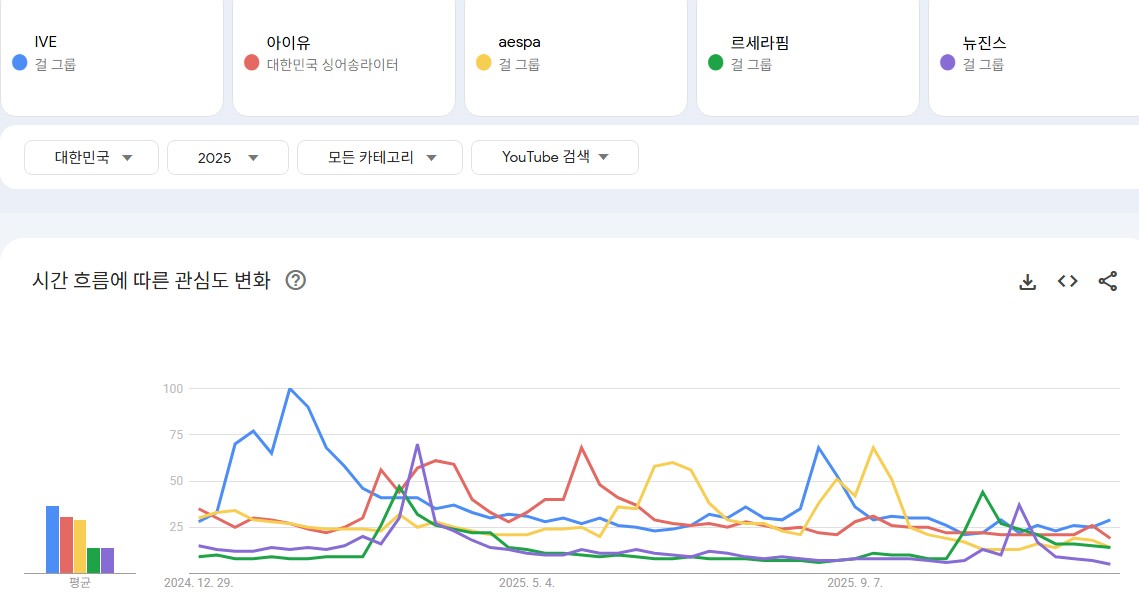1139x602 pixels.
Task: Click the blue IVE color dot
Action: tap(19, 63)
